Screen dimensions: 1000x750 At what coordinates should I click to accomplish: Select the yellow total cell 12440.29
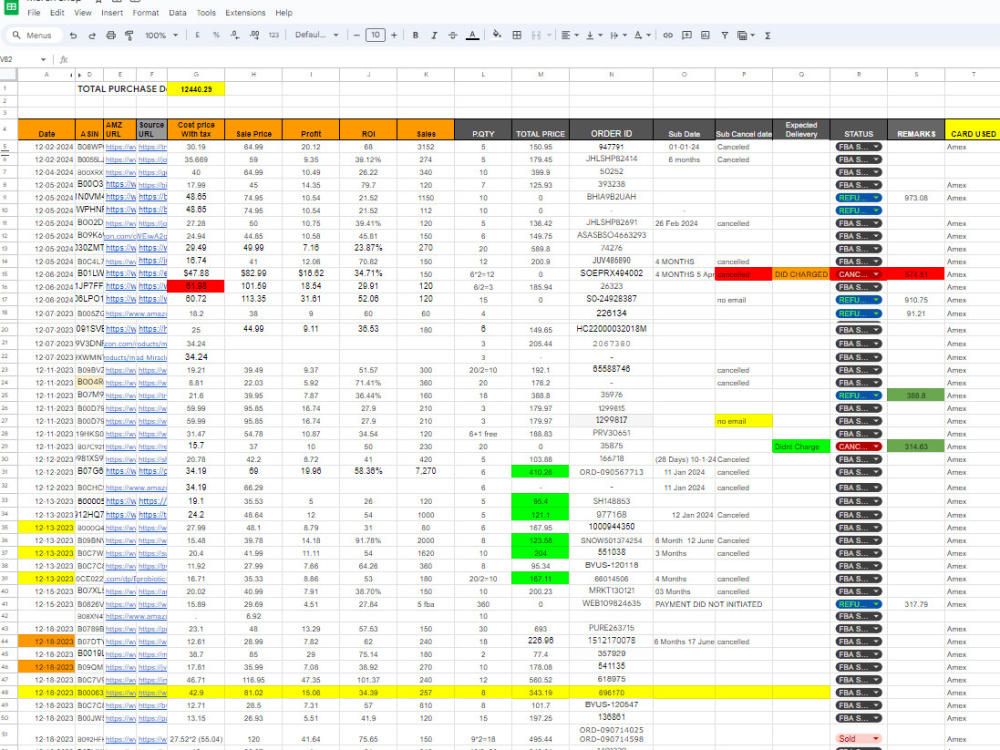point(196,89)
